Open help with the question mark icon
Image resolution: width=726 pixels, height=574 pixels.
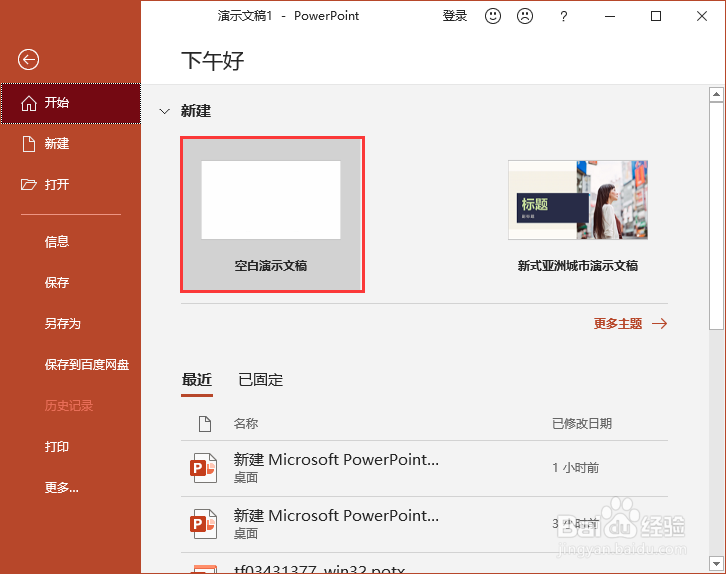click(563, 17)
